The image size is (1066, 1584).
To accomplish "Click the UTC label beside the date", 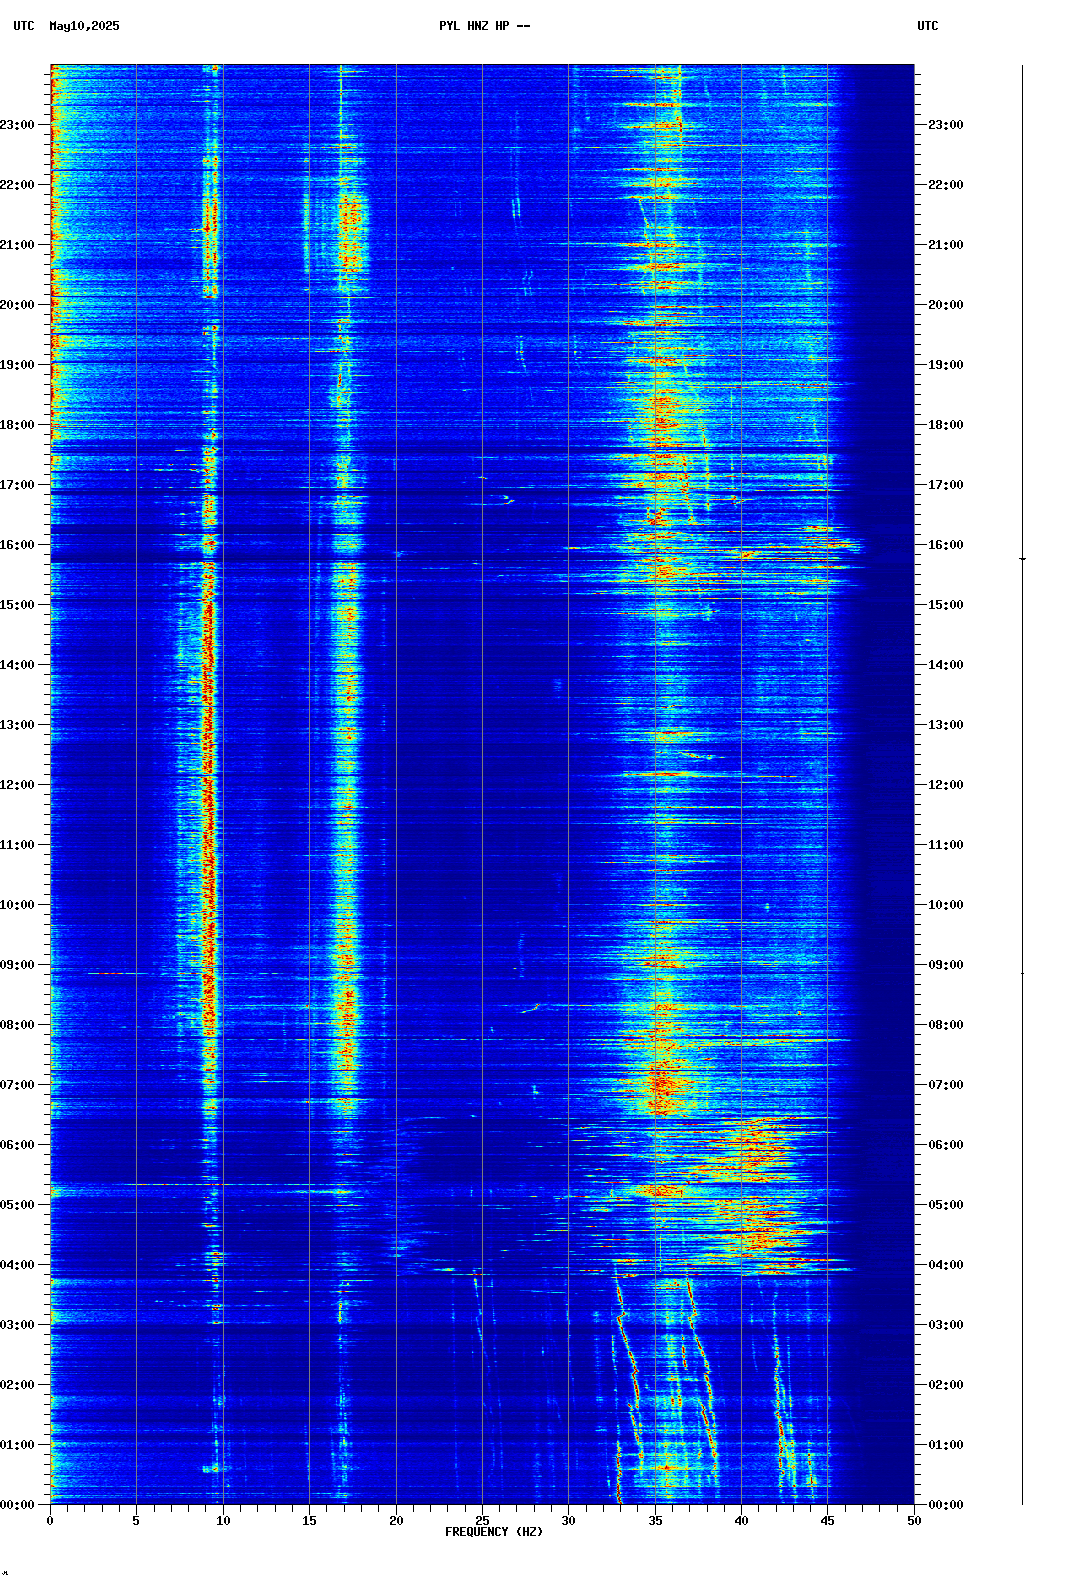I will [x=24, y=26].
